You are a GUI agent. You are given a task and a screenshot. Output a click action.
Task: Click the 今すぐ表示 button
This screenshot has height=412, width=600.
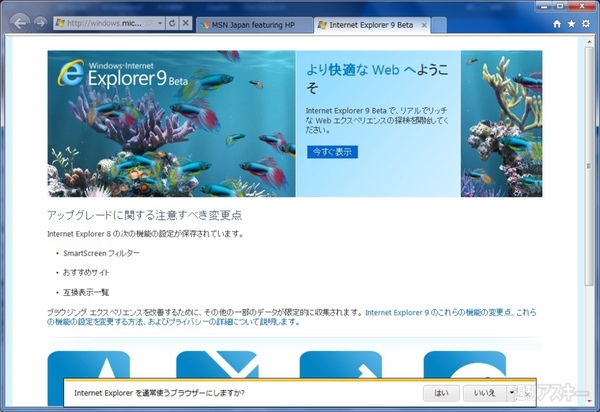(332, 152)
